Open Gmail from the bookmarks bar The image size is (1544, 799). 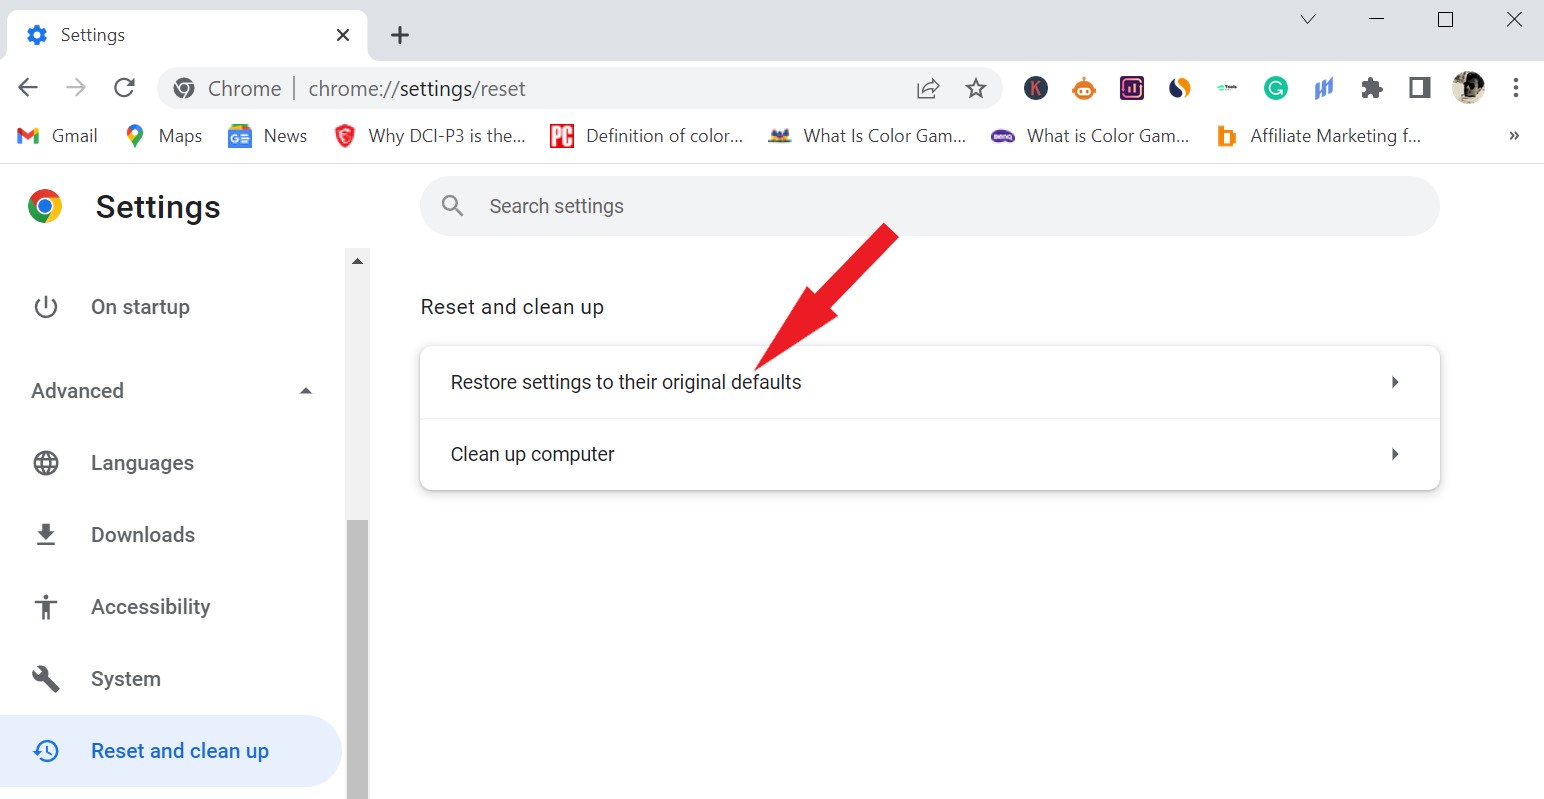pyautogui.click(x=57, y=135)
